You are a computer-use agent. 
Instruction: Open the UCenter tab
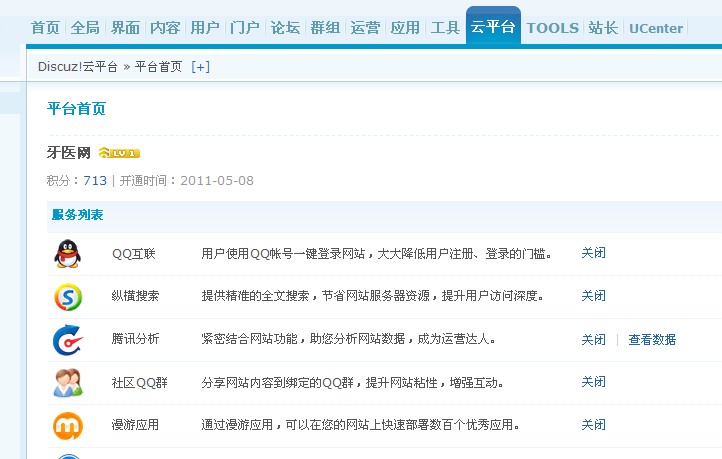656,28
